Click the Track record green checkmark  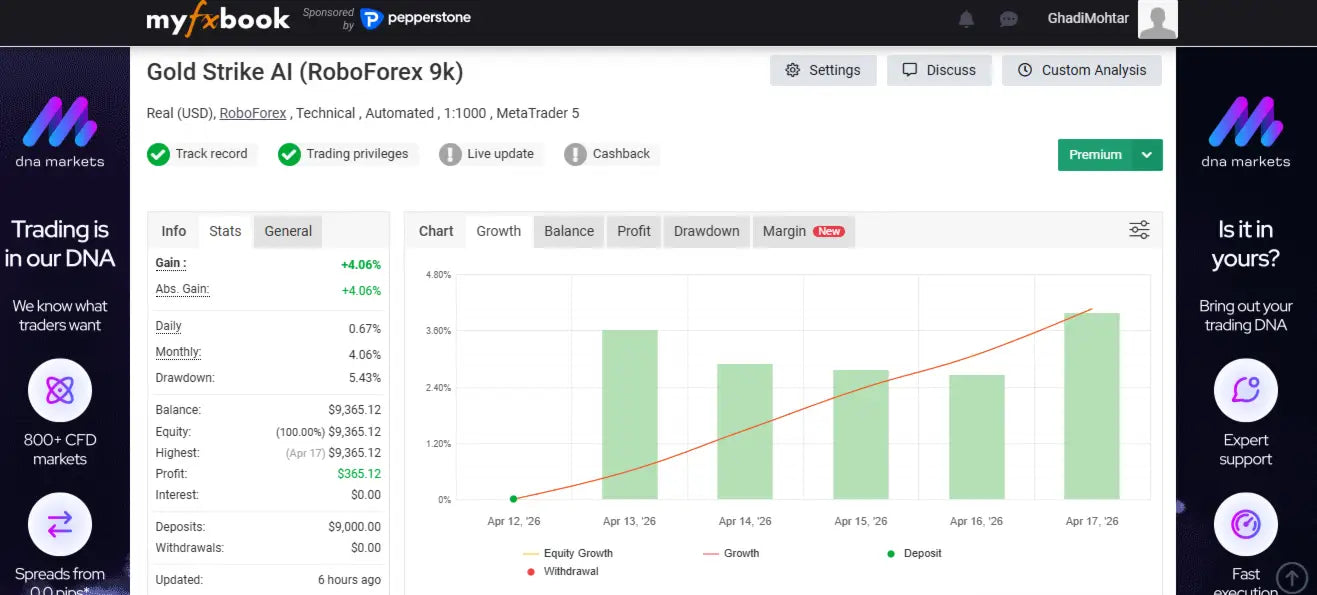[x=158, y=154]
